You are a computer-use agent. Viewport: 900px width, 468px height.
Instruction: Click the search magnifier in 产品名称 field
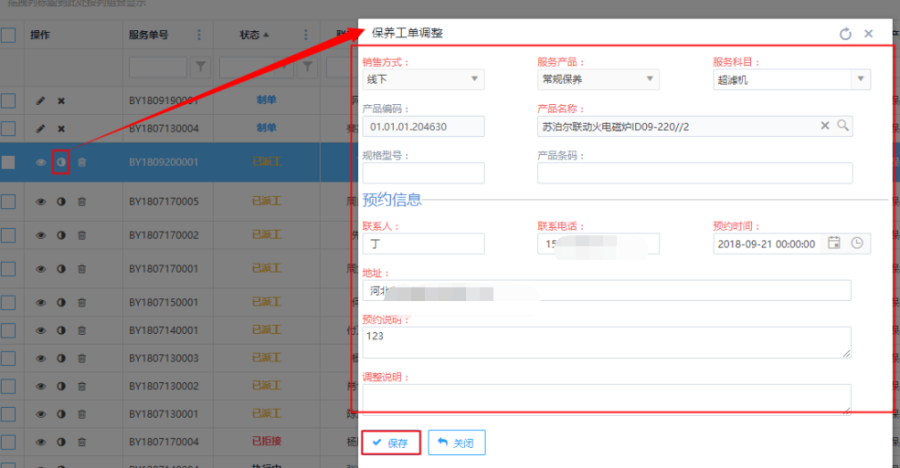[843, 126]
